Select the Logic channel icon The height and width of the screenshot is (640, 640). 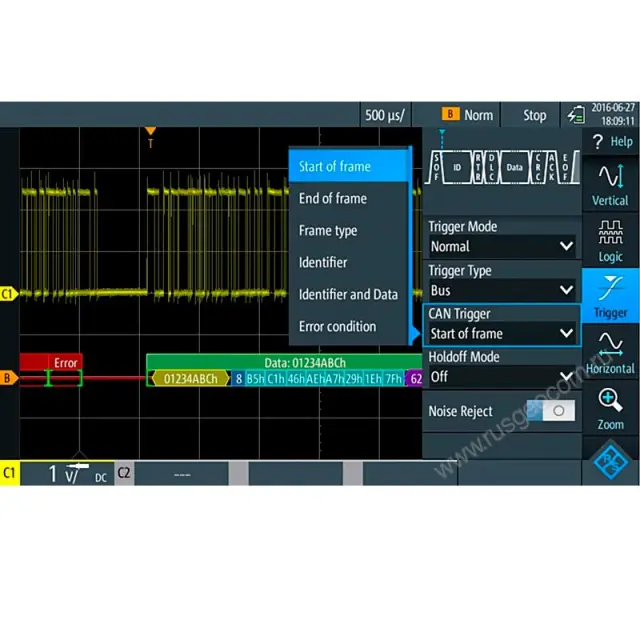point(610,241)
